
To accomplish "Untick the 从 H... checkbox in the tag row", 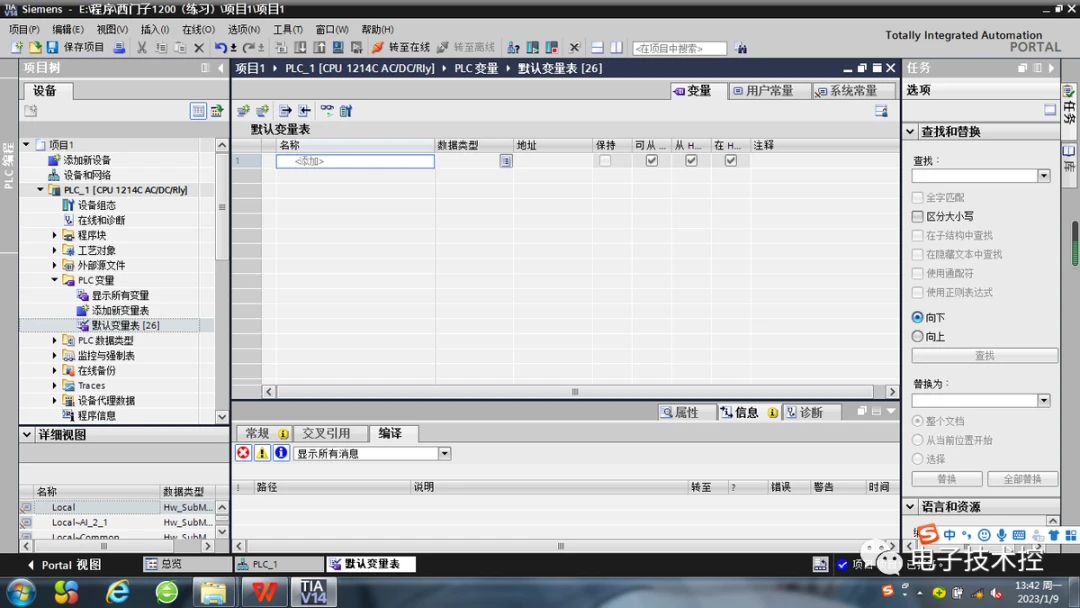I will click(691, 160).
